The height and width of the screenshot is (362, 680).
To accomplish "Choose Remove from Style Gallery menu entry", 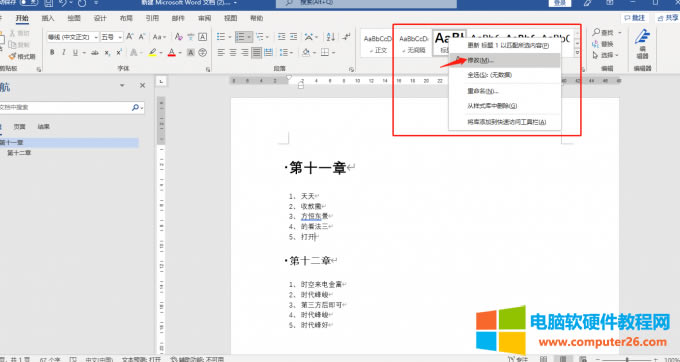I will click(505, 106).
